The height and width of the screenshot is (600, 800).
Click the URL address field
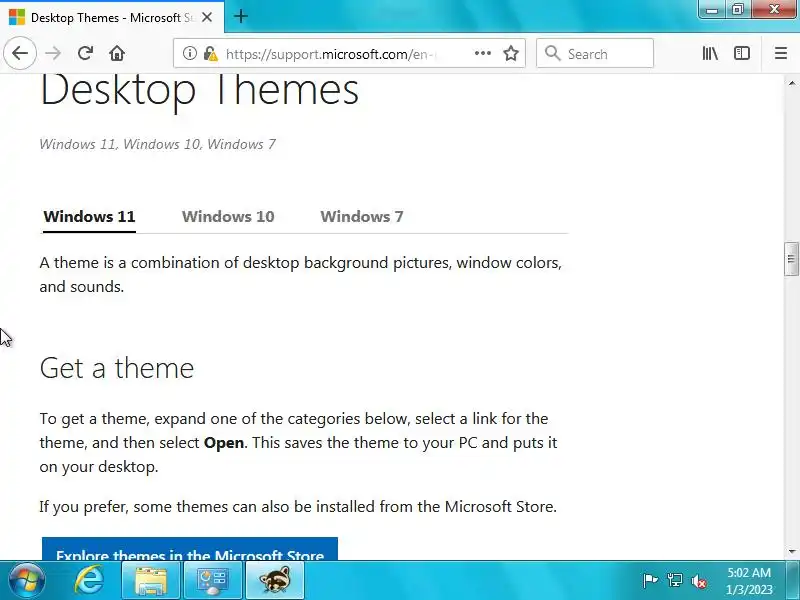pyautogui.click(x=347, y=54)
